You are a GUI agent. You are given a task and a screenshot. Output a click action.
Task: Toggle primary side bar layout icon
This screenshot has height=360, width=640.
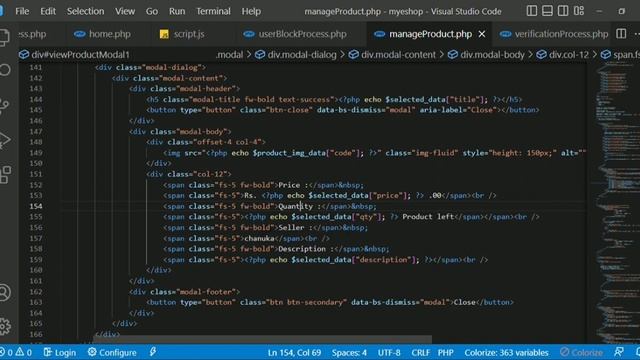(531, 11)
